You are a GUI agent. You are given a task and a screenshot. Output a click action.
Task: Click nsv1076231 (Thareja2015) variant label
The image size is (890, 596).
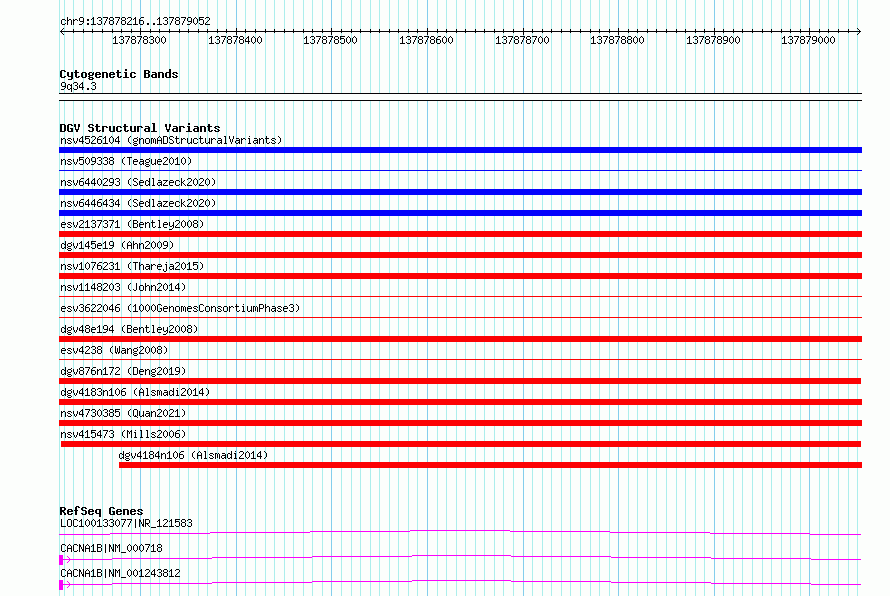point(132,266)
